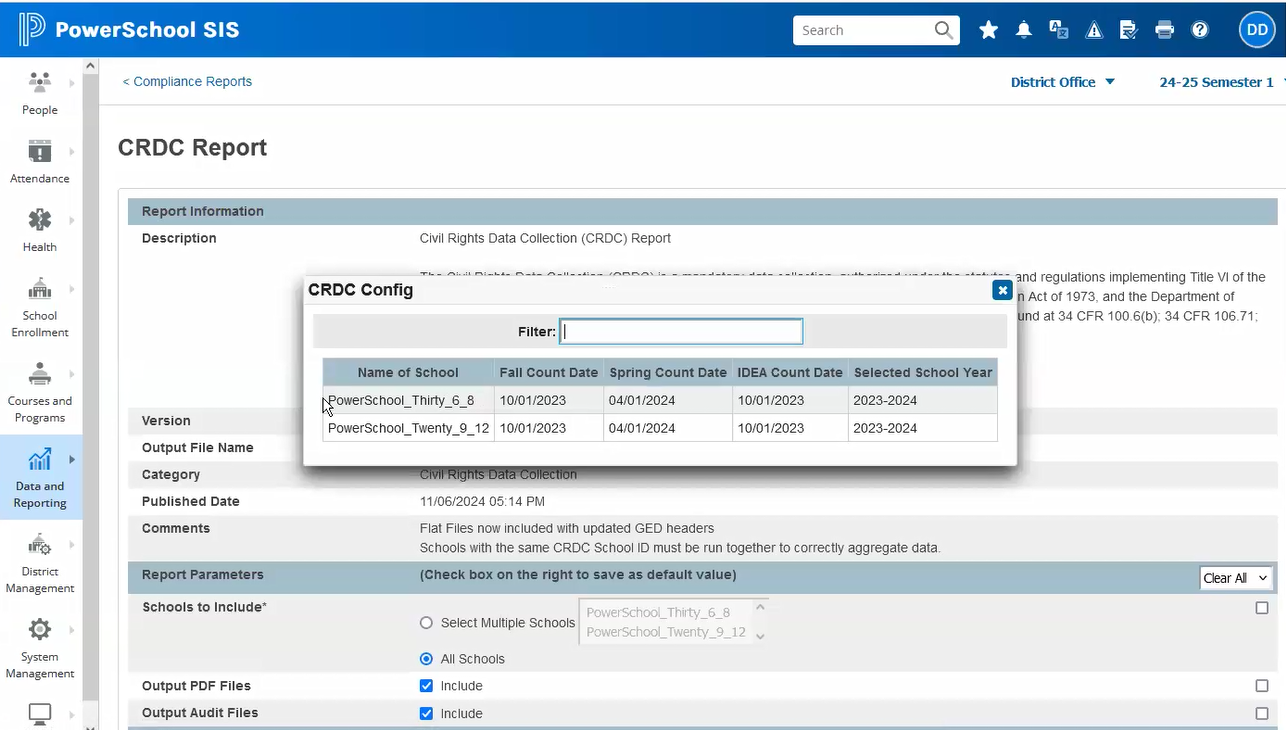Open the language translation icon

(1059, 30)
